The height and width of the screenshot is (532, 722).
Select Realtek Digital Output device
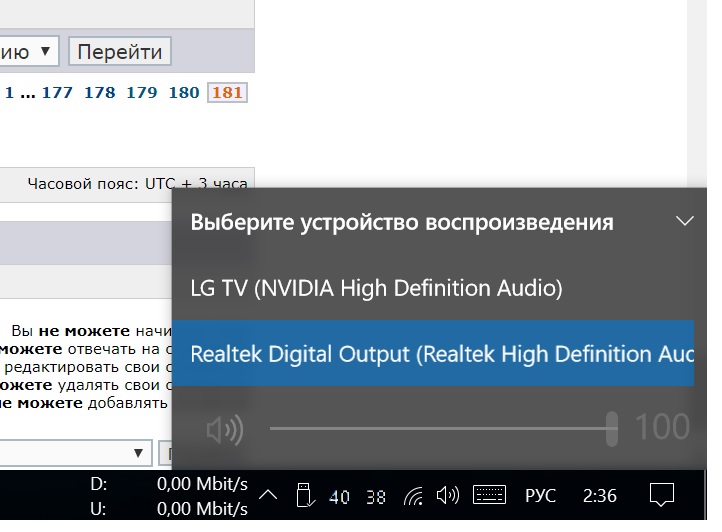(x=433, y=353)
